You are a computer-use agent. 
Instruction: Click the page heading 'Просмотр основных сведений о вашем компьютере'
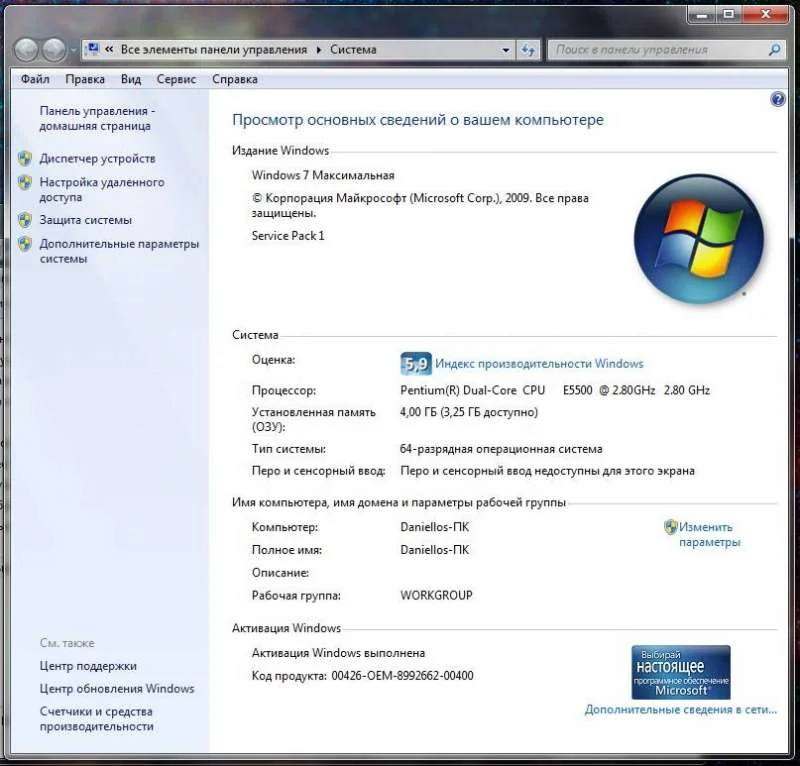(x=418, y=120)
